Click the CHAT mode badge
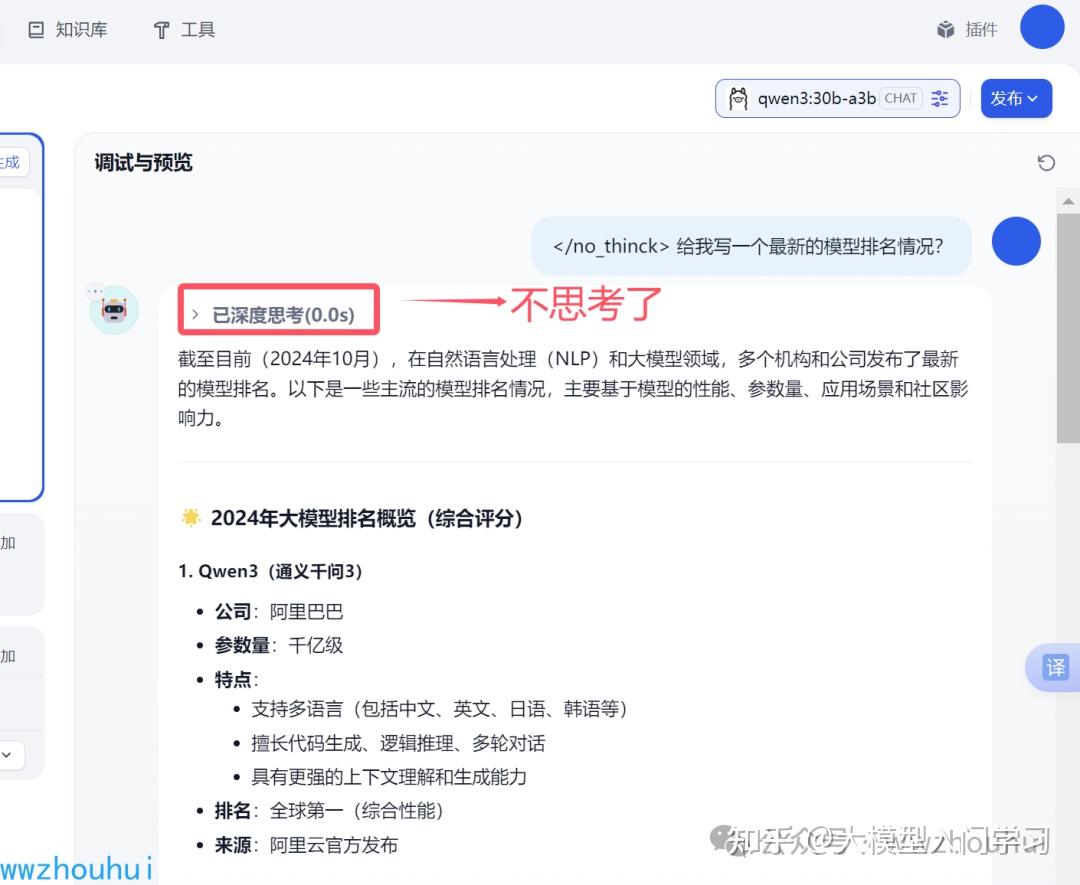 [x=901, y=98]
